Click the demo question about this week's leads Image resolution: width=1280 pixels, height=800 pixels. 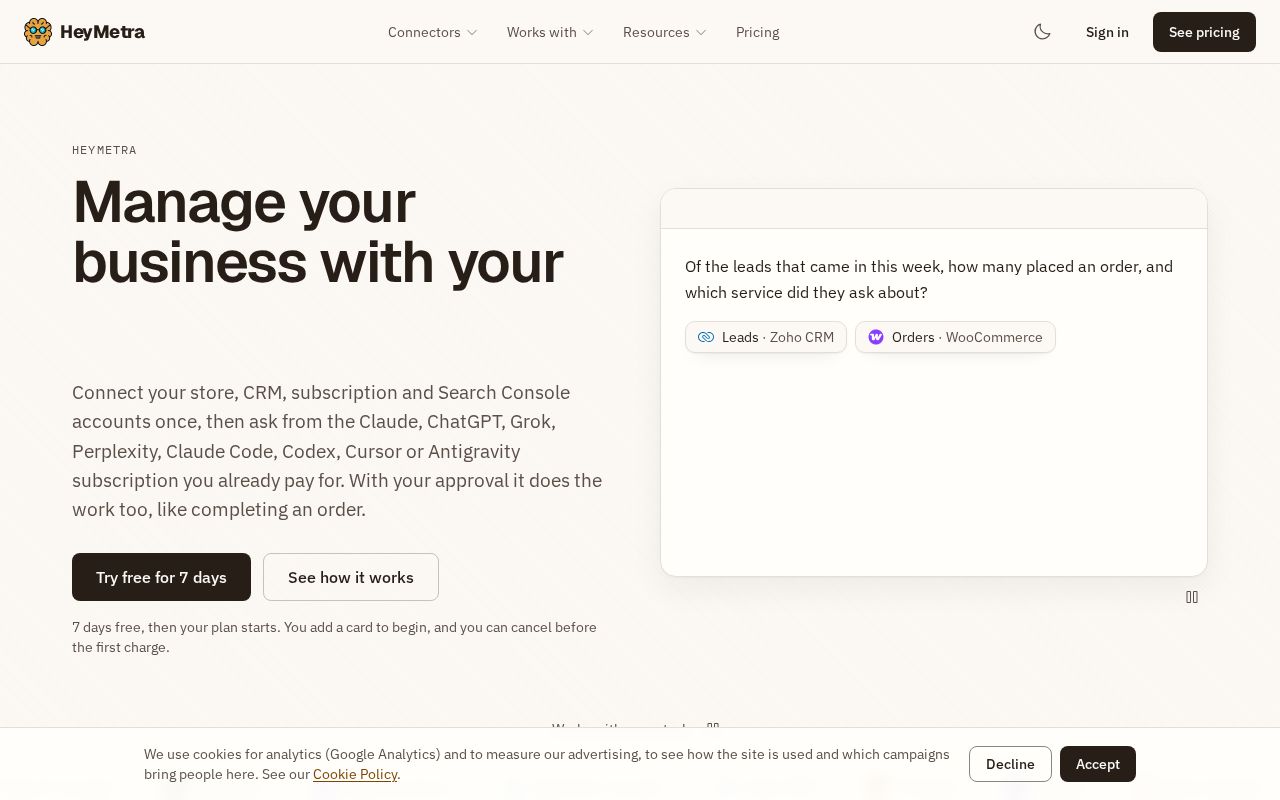929,279
